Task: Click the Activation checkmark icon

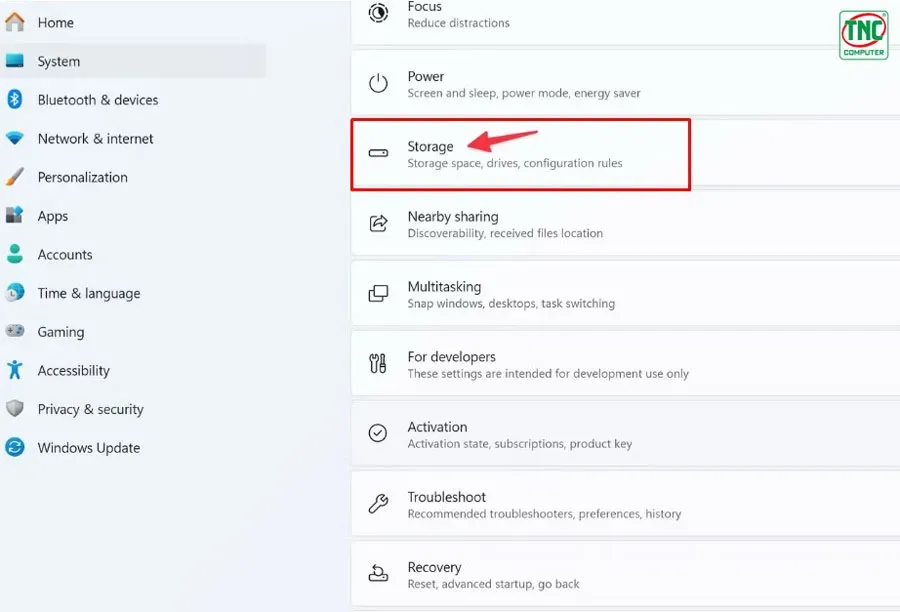Action: point(377,434)
